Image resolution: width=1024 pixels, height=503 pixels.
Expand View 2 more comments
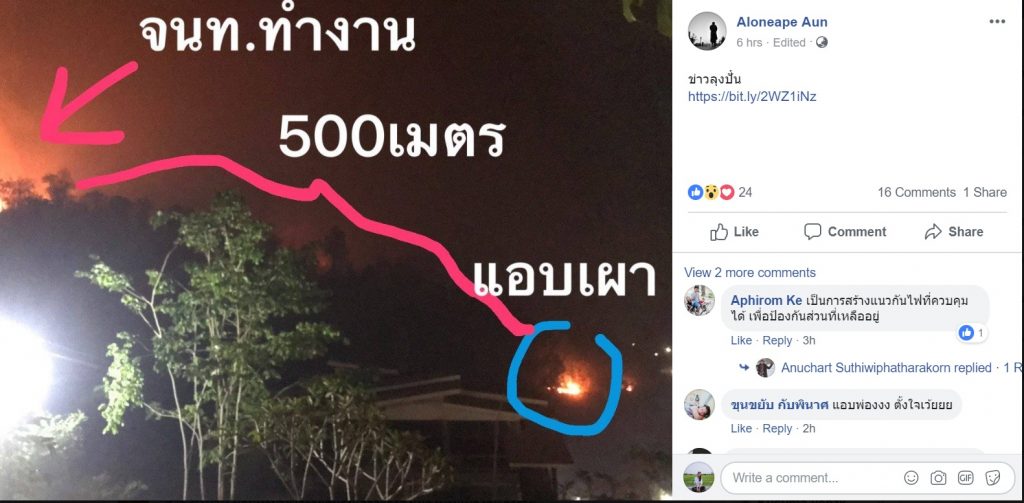(x=750, y=272)
